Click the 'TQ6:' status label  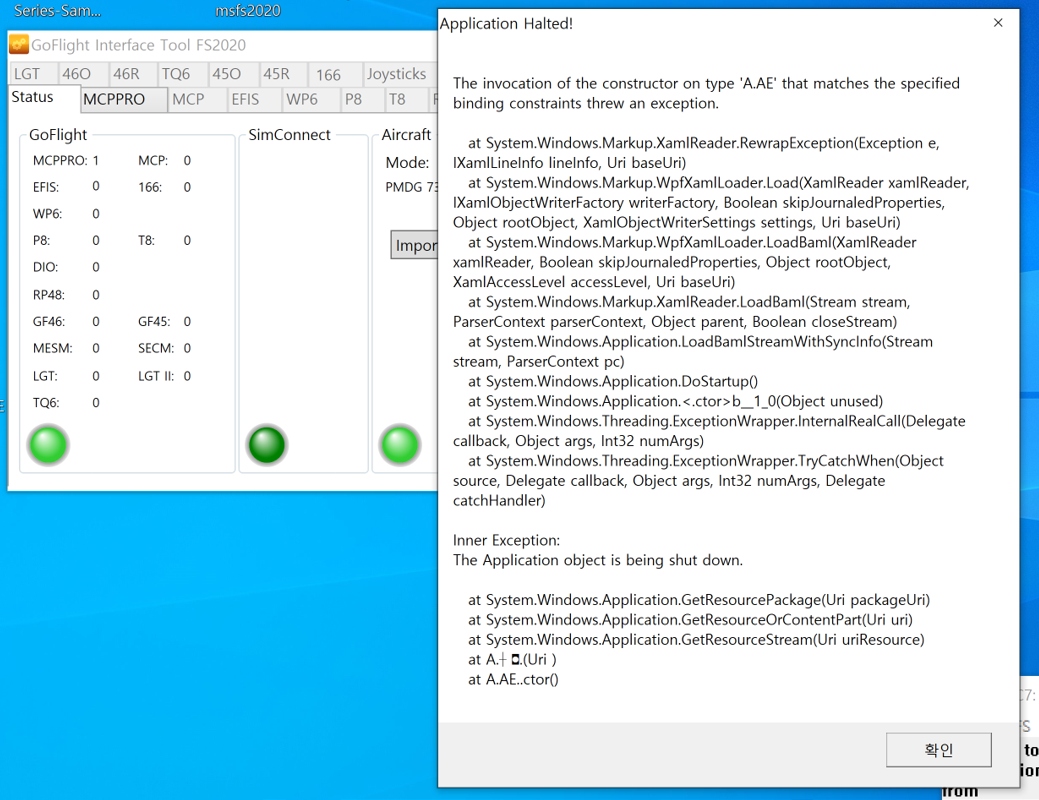pos(46,402)
